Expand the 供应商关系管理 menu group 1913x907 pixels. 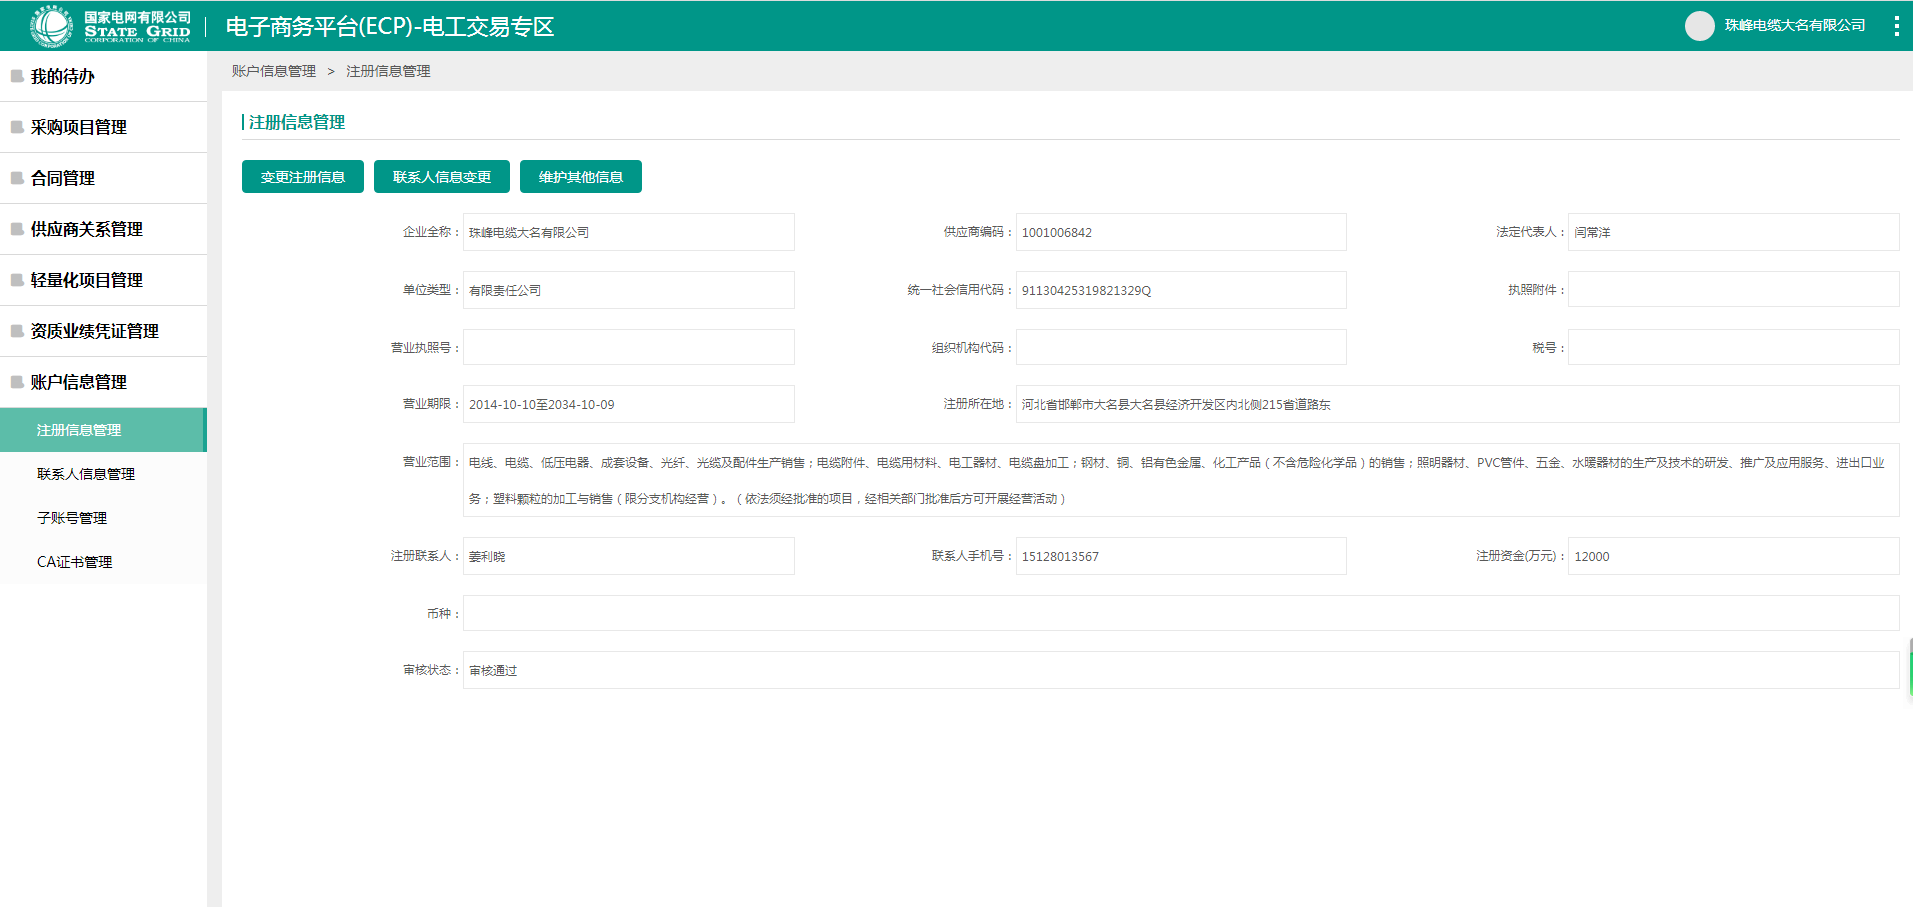coord(87,229)
